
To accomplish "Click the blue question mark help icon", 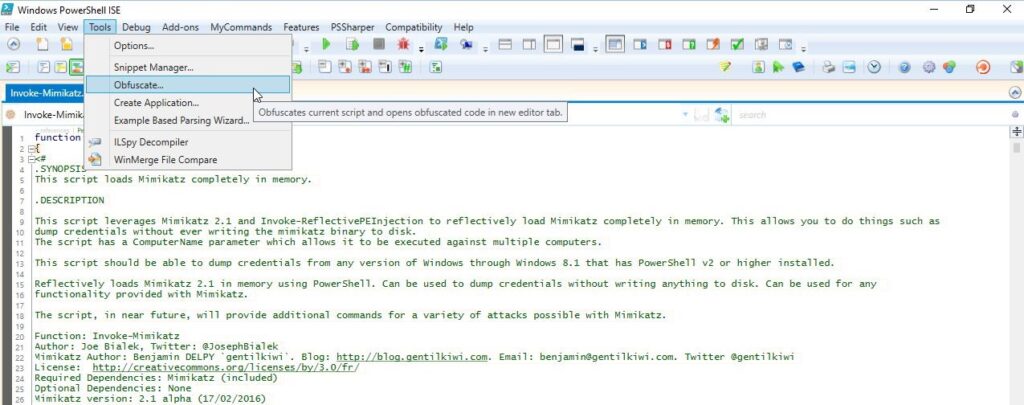I will tap(904, 67).
